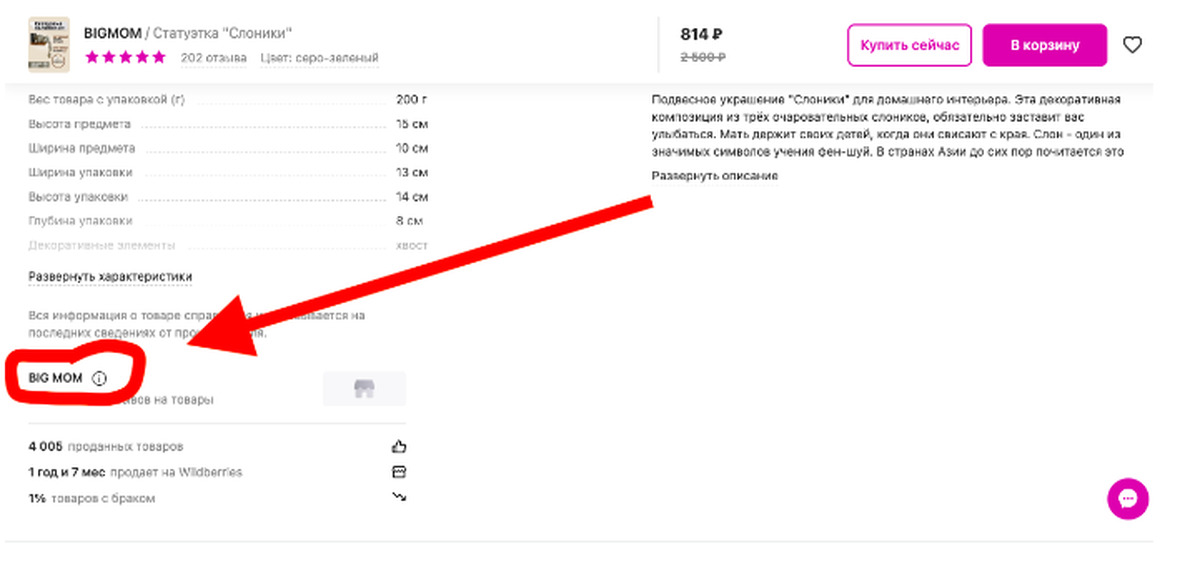This screenshot has width=1200, height=569.
Task: Click downward trend icon beside defect rate
Action: (399, 497)
